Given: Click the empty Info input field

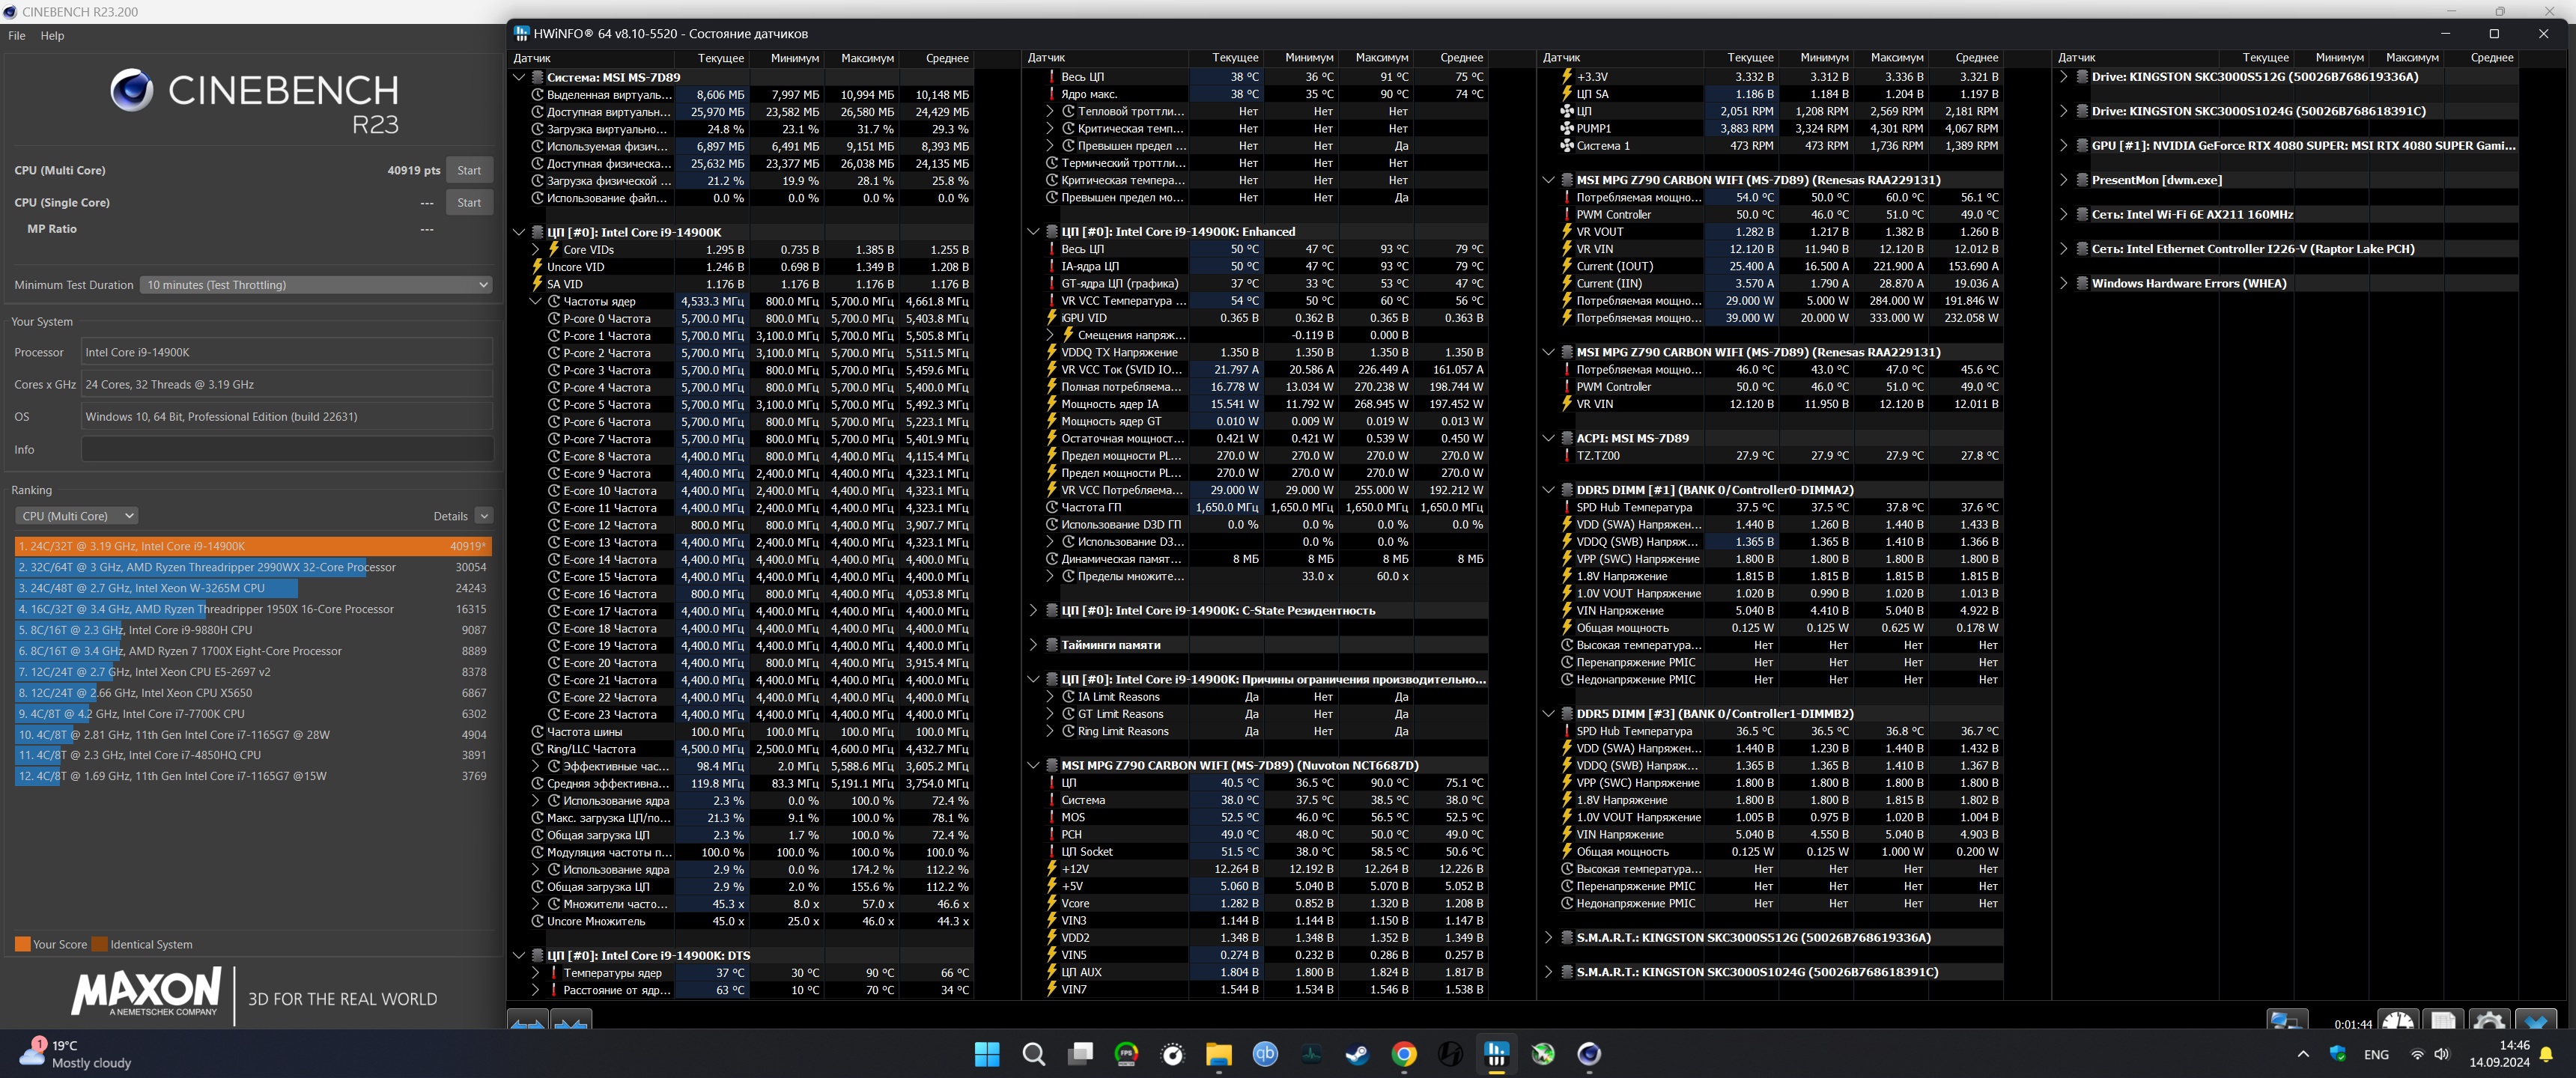Looking at the screenshot, I should (287, 450).
